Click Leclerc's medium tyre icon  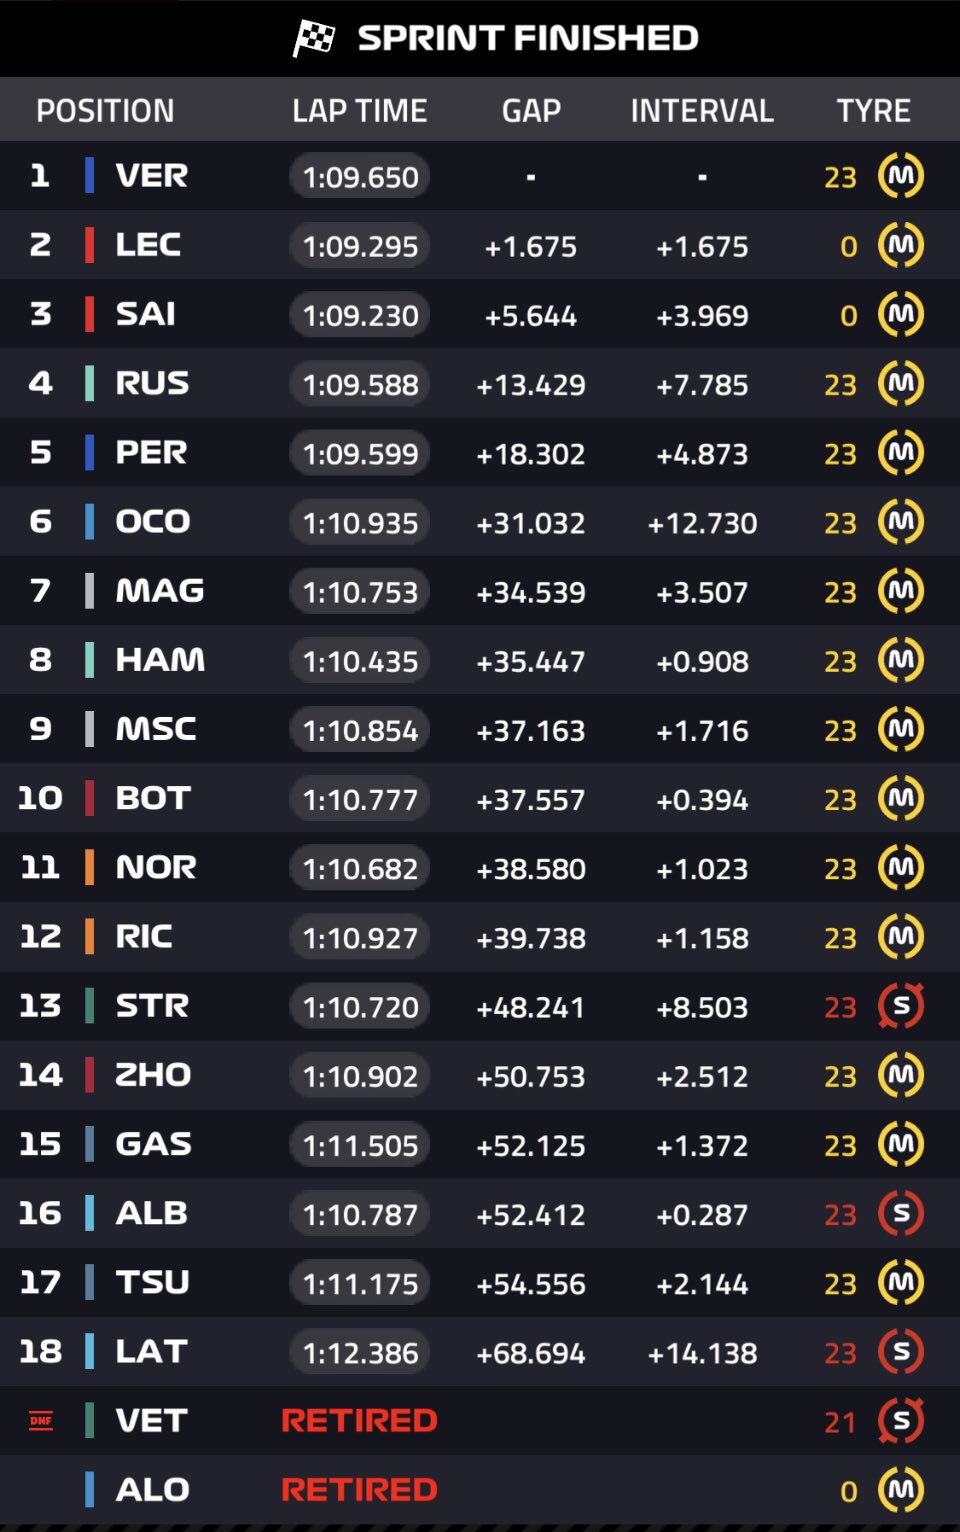tap(901, 245)
